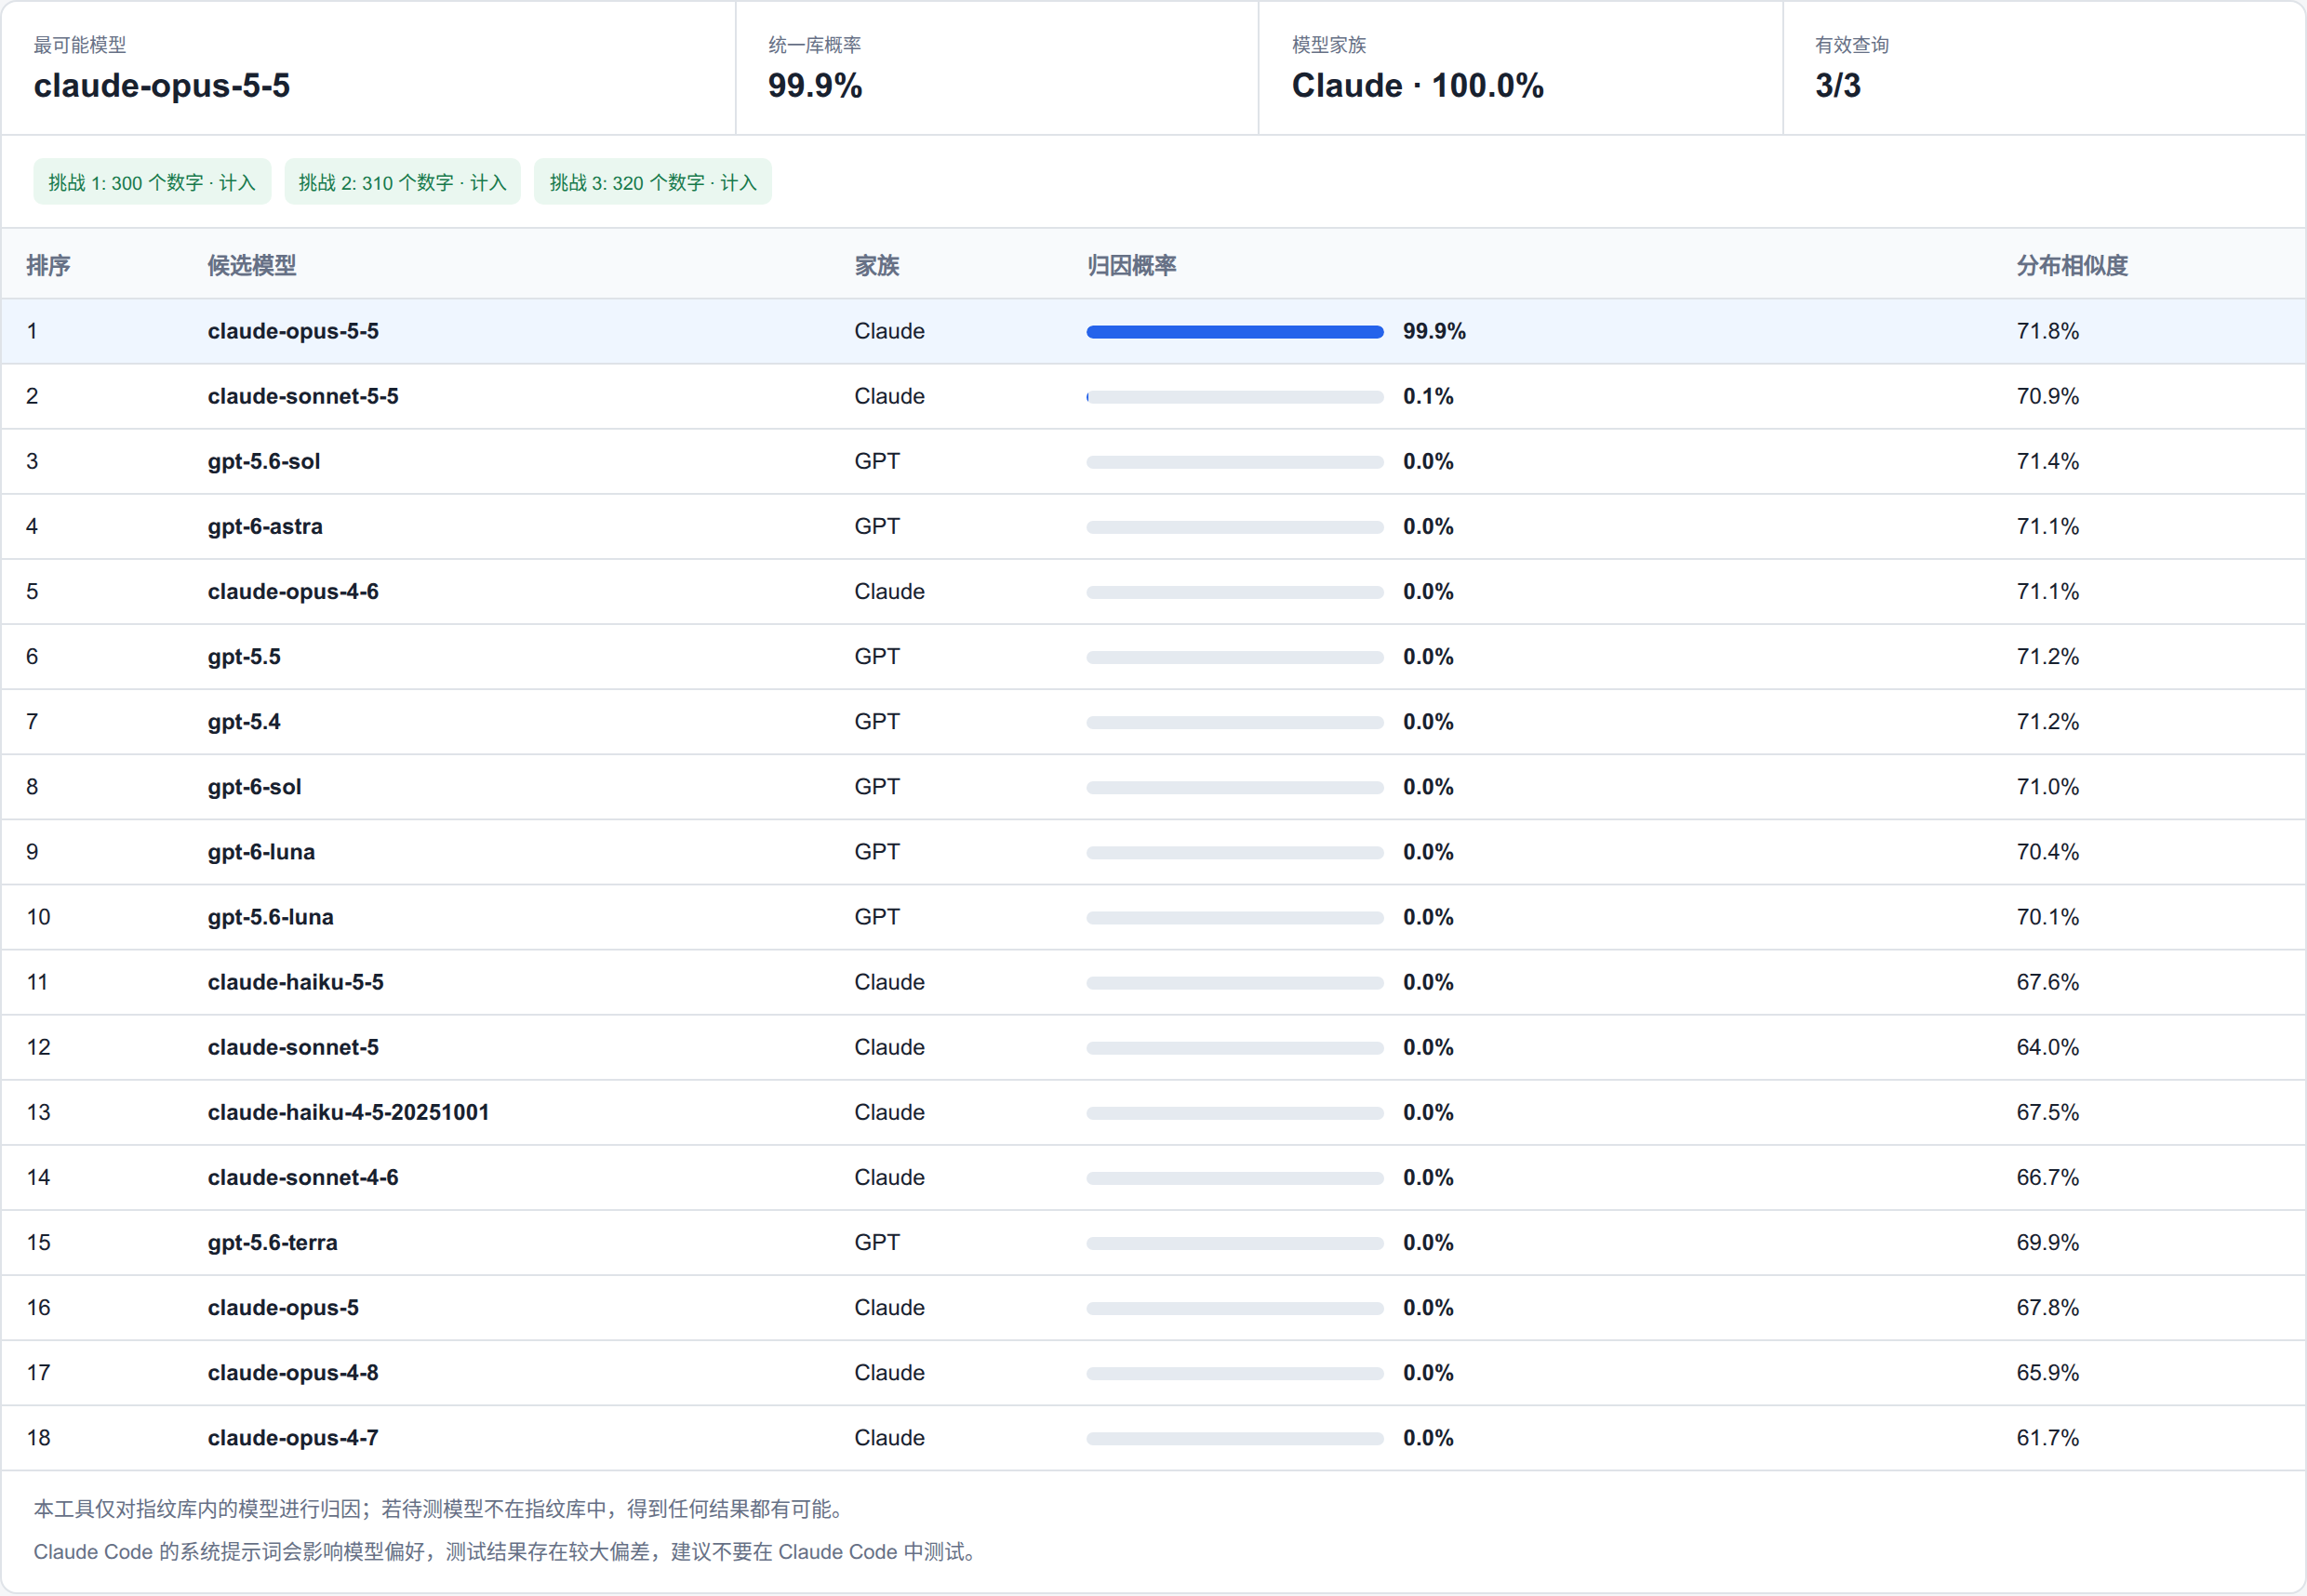
Task: Click the claude-opus-5-5 progress bar at 99.9%
Action: [x=1235, y=332]
